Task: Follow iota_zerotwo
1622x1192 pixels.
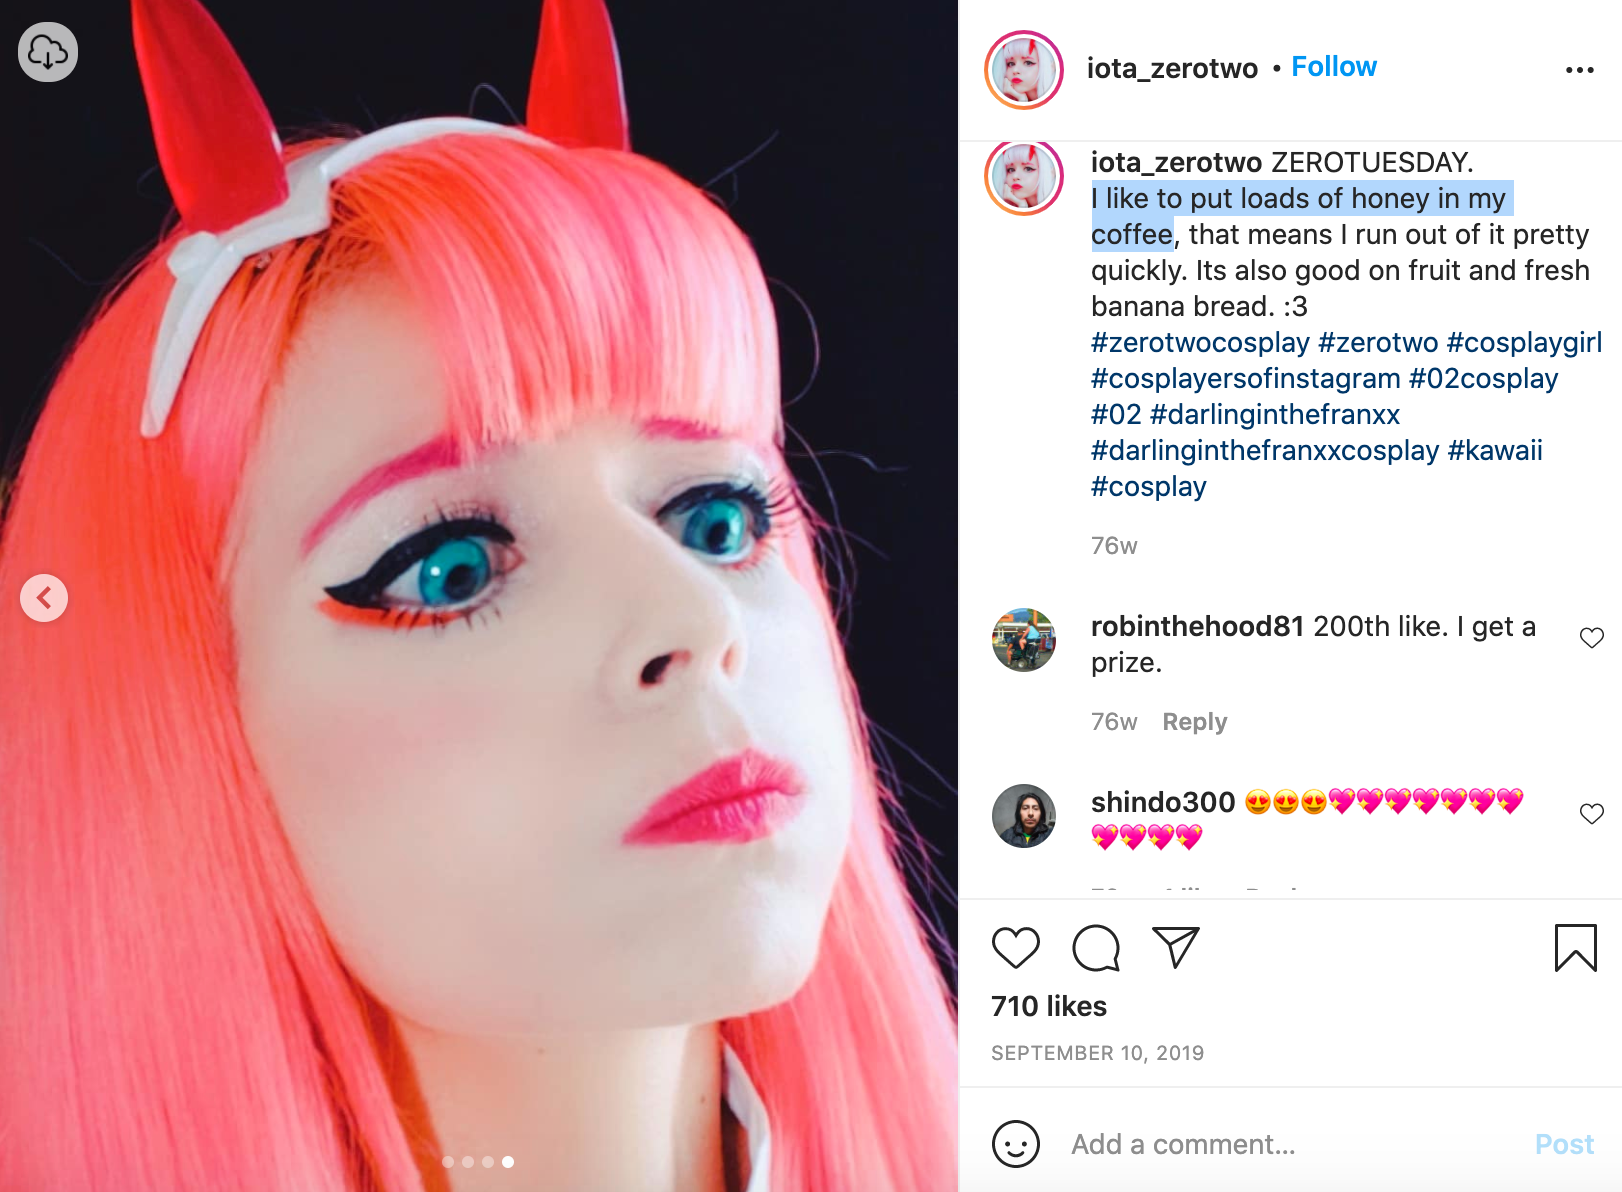Action: point(1334,67)
